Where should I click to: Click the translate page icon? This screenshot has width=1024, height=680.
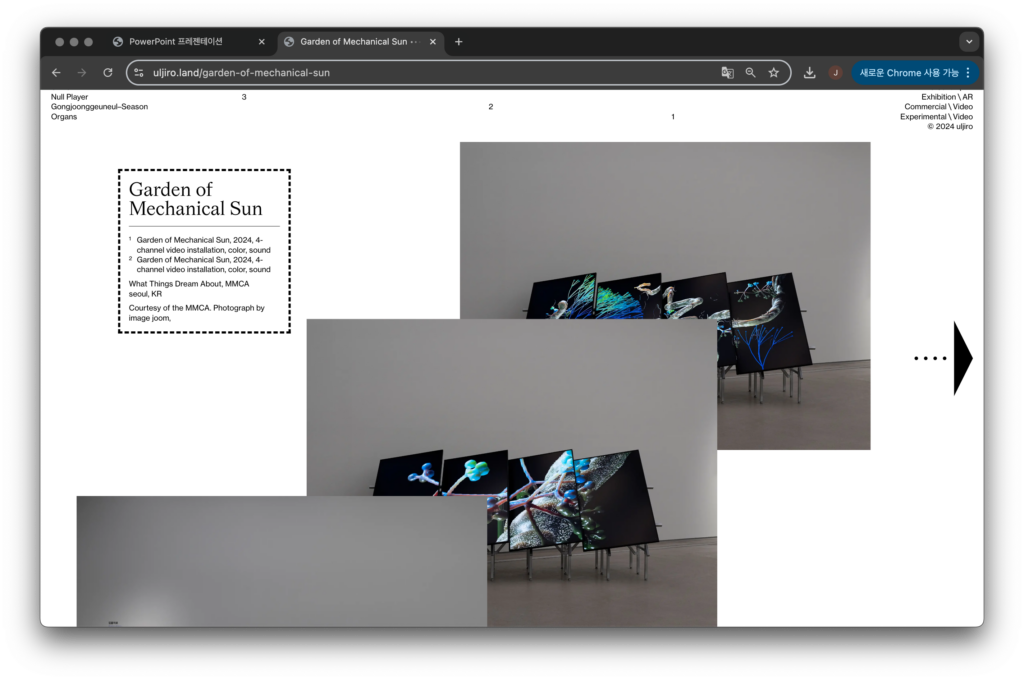click(x=728, y=73)
